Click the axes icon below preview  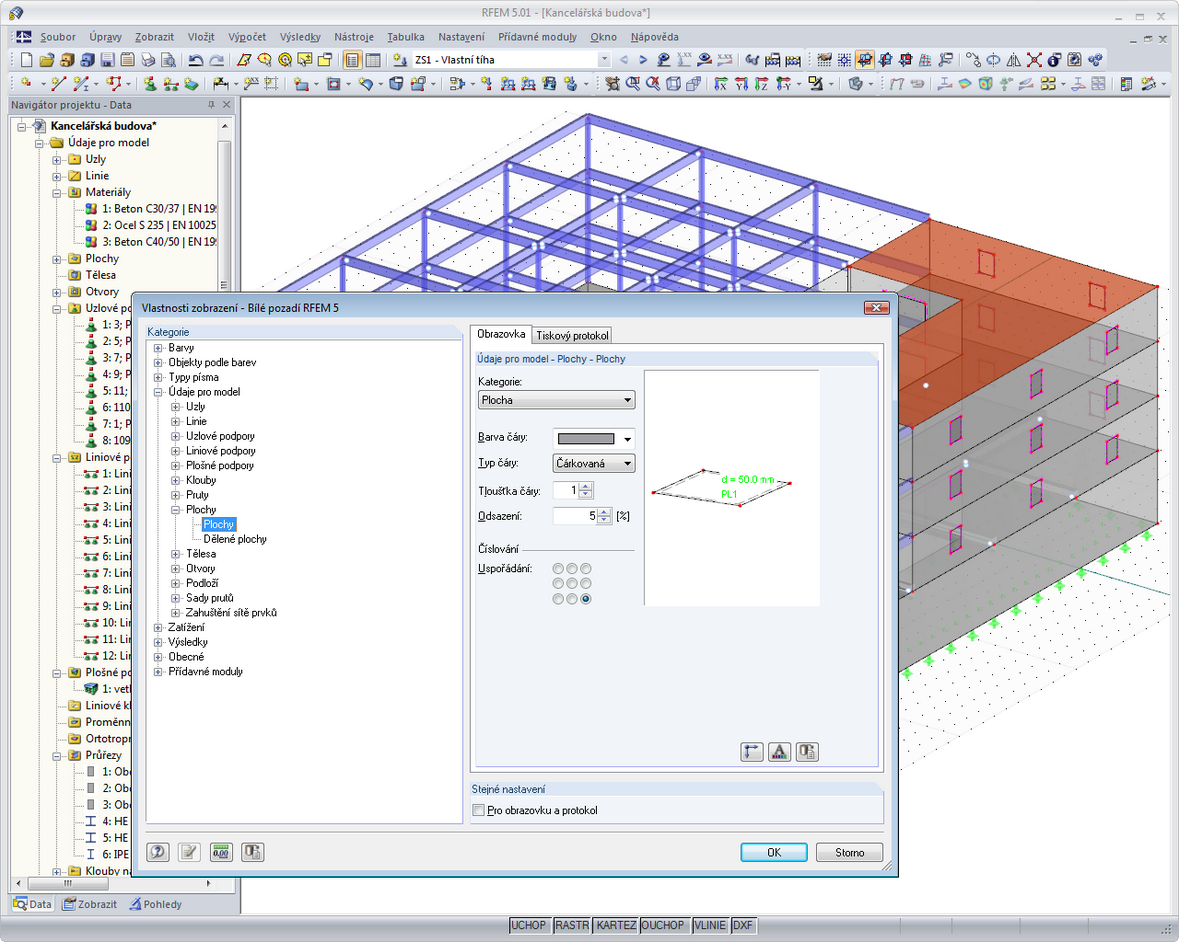coord(751,752)
